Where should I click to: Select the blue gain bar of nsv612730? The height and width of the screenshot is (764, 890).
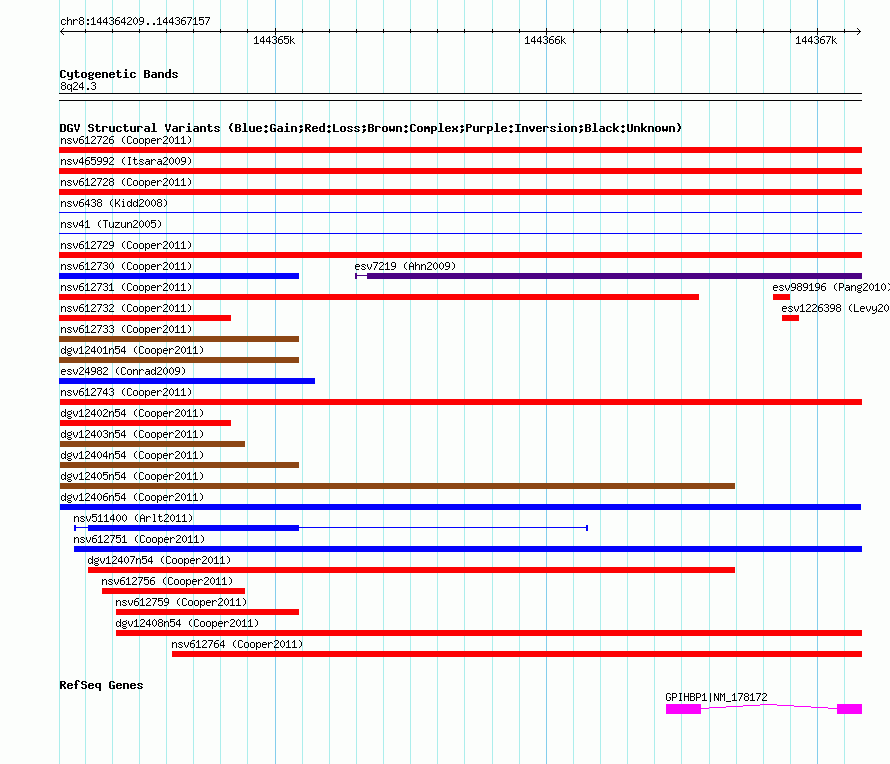click(x=179, y=276)
